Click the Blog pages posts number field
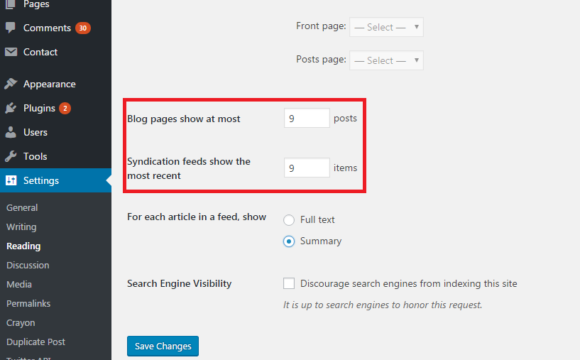This screenshot has width=580, height=360. 307,118
